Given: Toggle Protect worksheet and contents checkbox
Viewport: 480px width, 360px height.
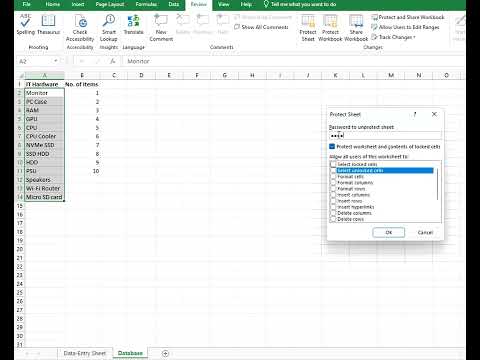Looking at the screenshot, I should [332, 147].
